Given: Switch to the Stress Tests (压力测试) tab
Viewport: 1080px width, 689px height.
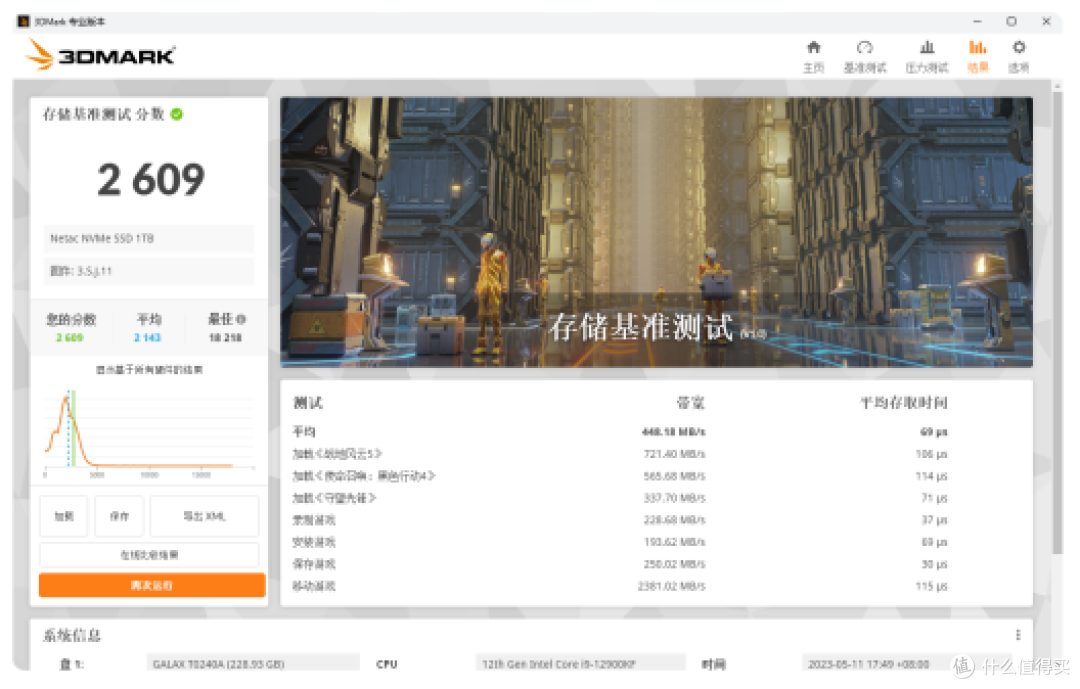Looking at the screenshot, I should (x=926, y=56).
